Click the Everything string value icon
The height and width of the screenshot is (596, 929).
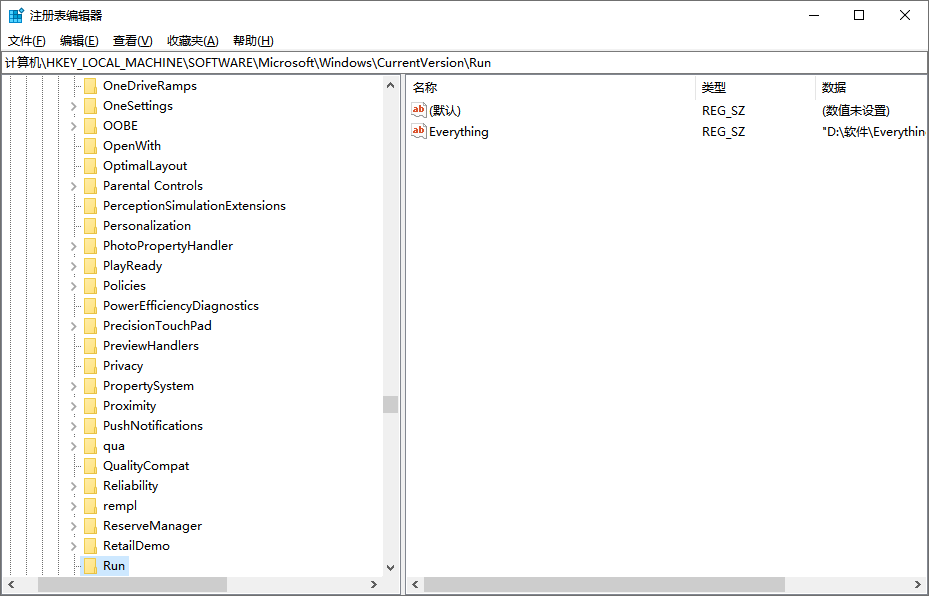coord(419,132)
